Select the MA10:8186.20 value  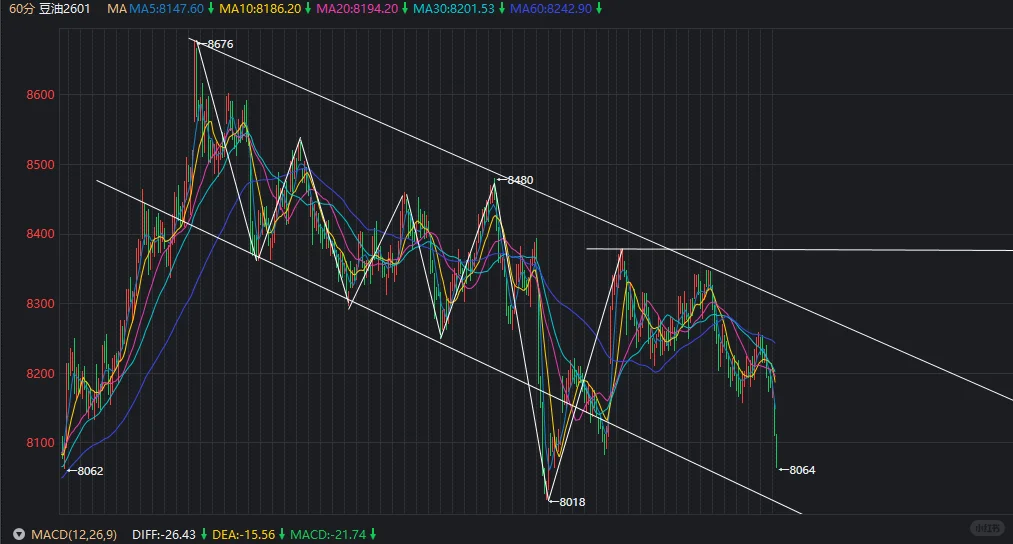click(x=260, y=8)
